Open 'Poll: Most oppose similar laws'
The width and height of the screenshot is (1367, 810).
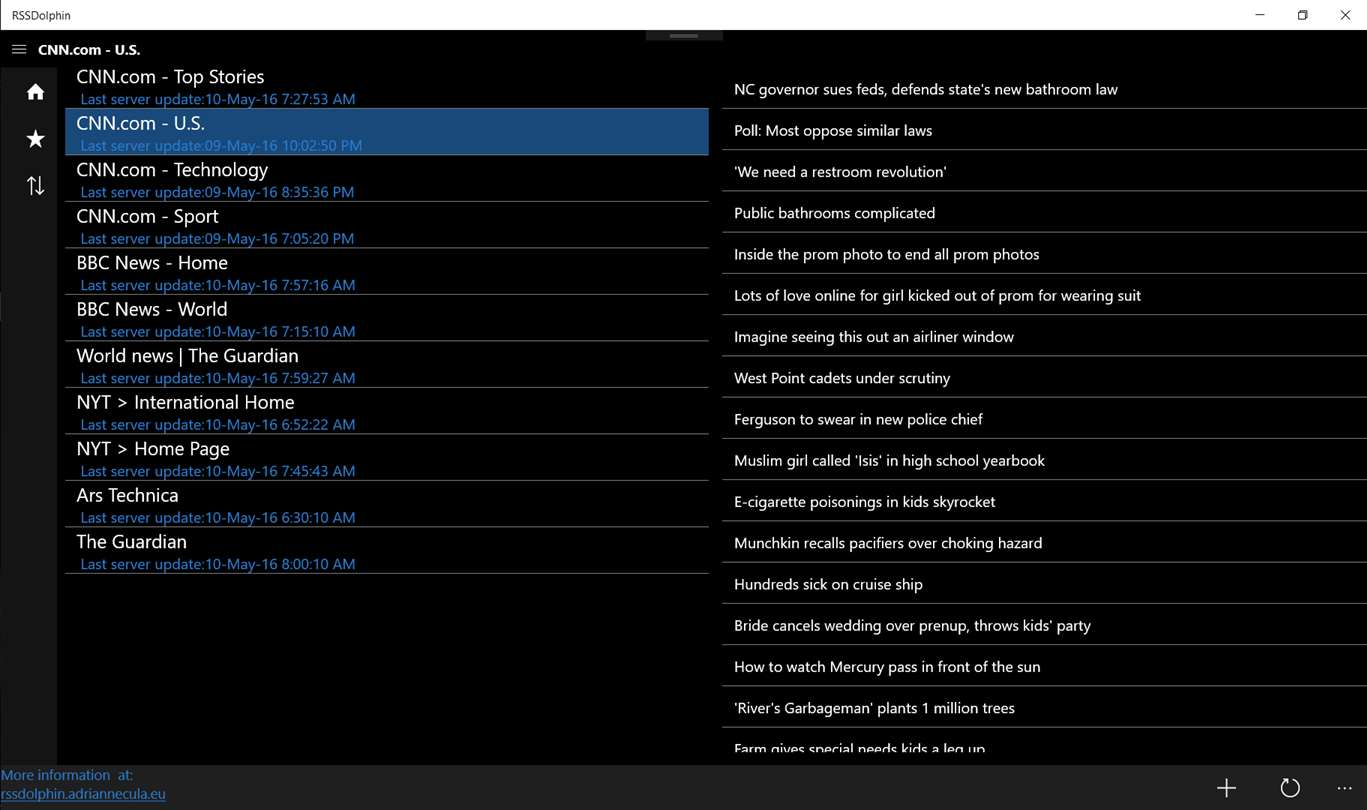click(x=1044, y=130)
